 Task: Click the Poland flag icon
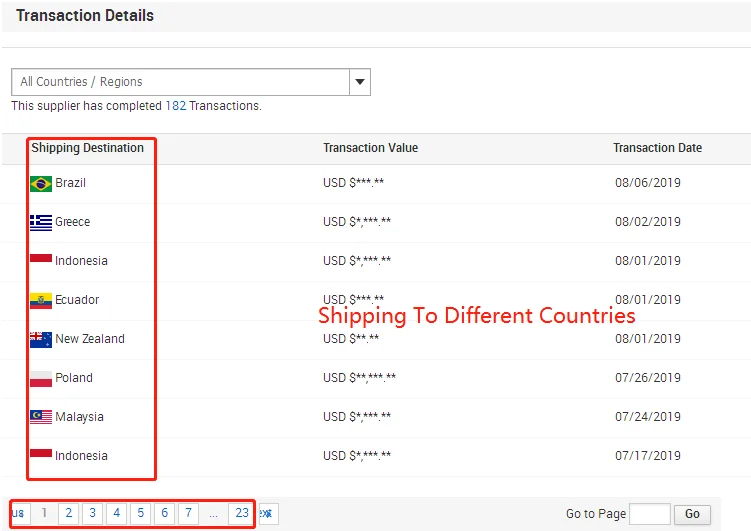(41, 379)
